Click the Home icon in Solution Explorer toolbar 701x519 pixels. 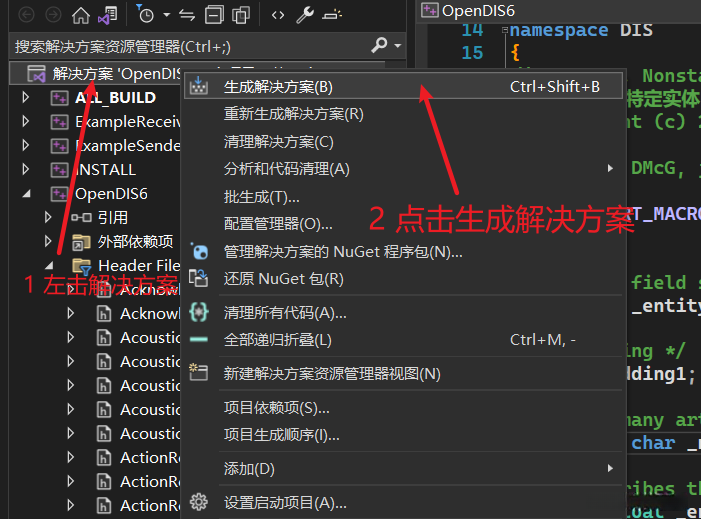(80, 15)
